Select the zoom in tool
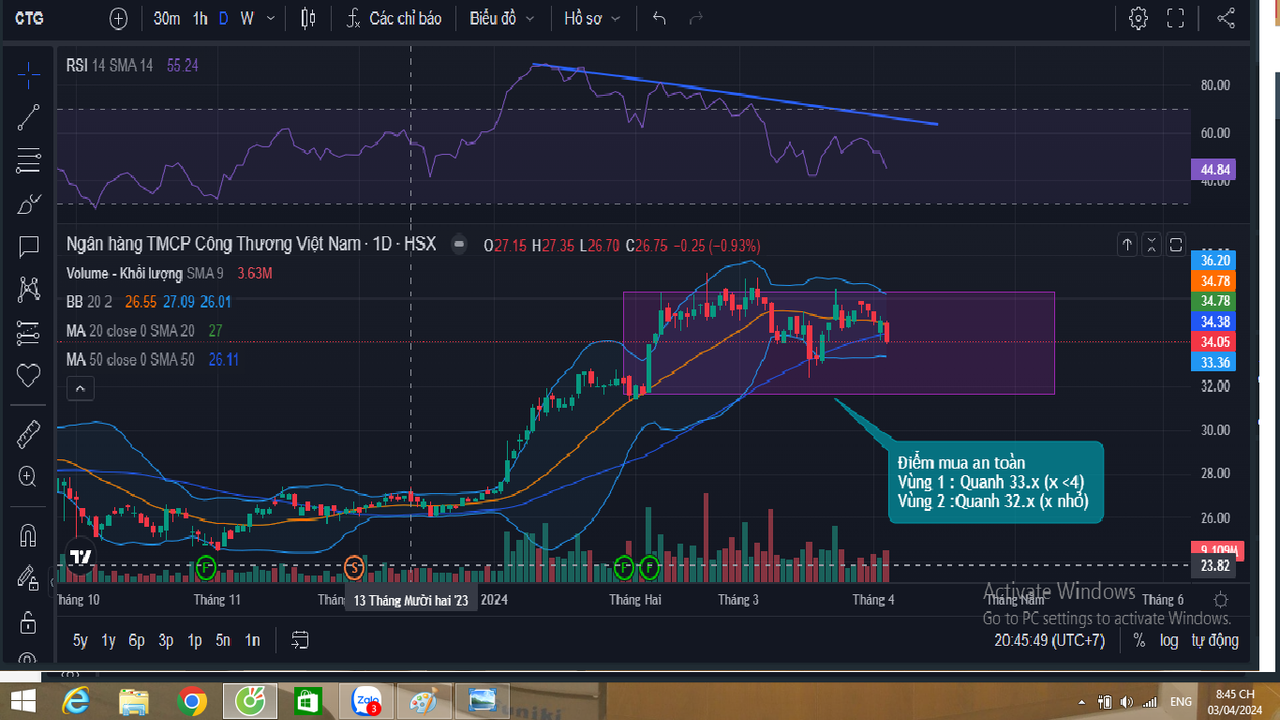 [29, 476]
